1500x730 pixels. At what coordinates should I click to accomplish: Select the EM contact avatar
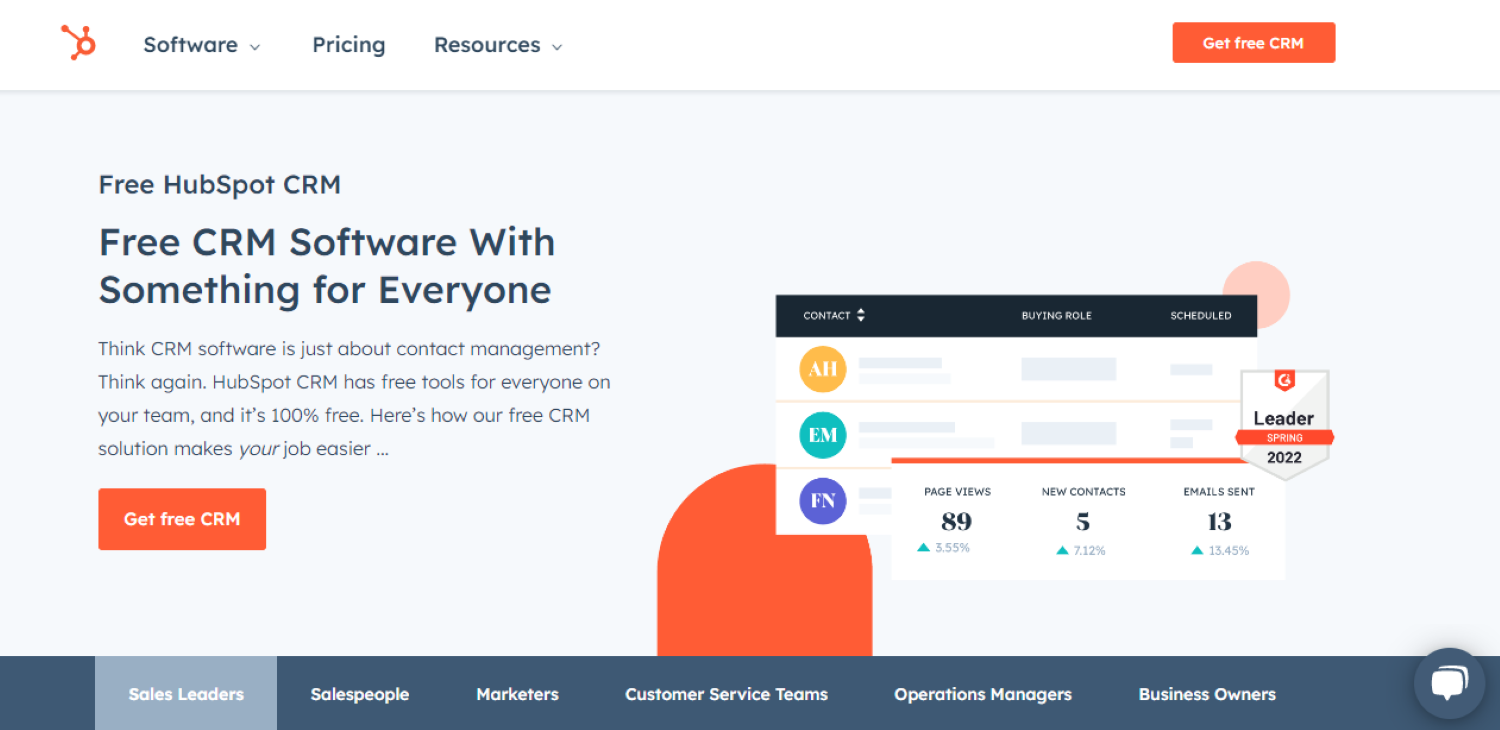823,435
